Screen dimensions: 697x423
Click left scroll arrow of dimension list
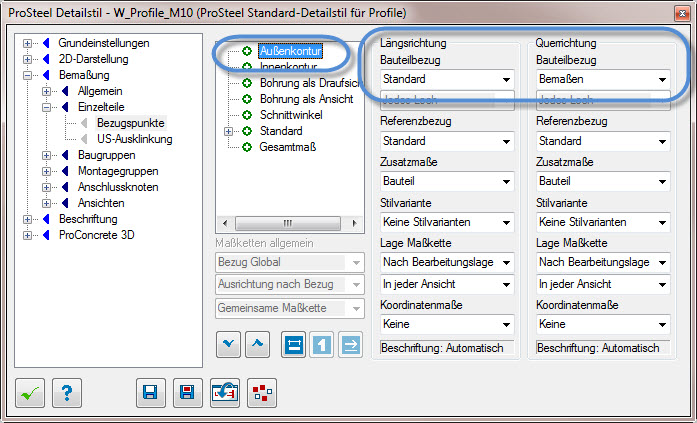225,223
